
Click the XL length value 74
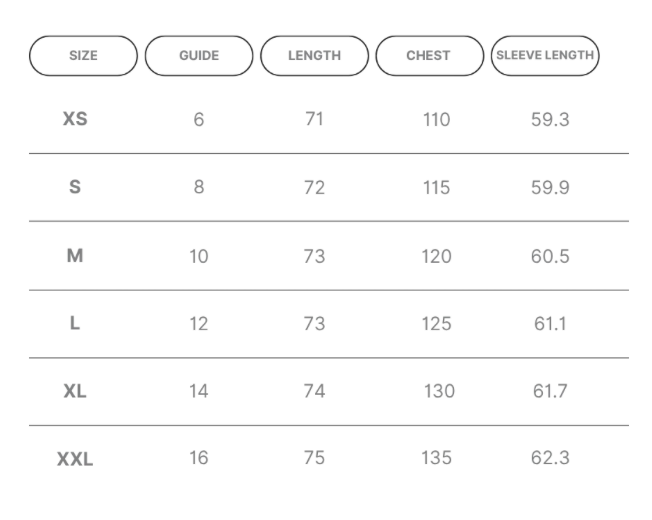314,391
